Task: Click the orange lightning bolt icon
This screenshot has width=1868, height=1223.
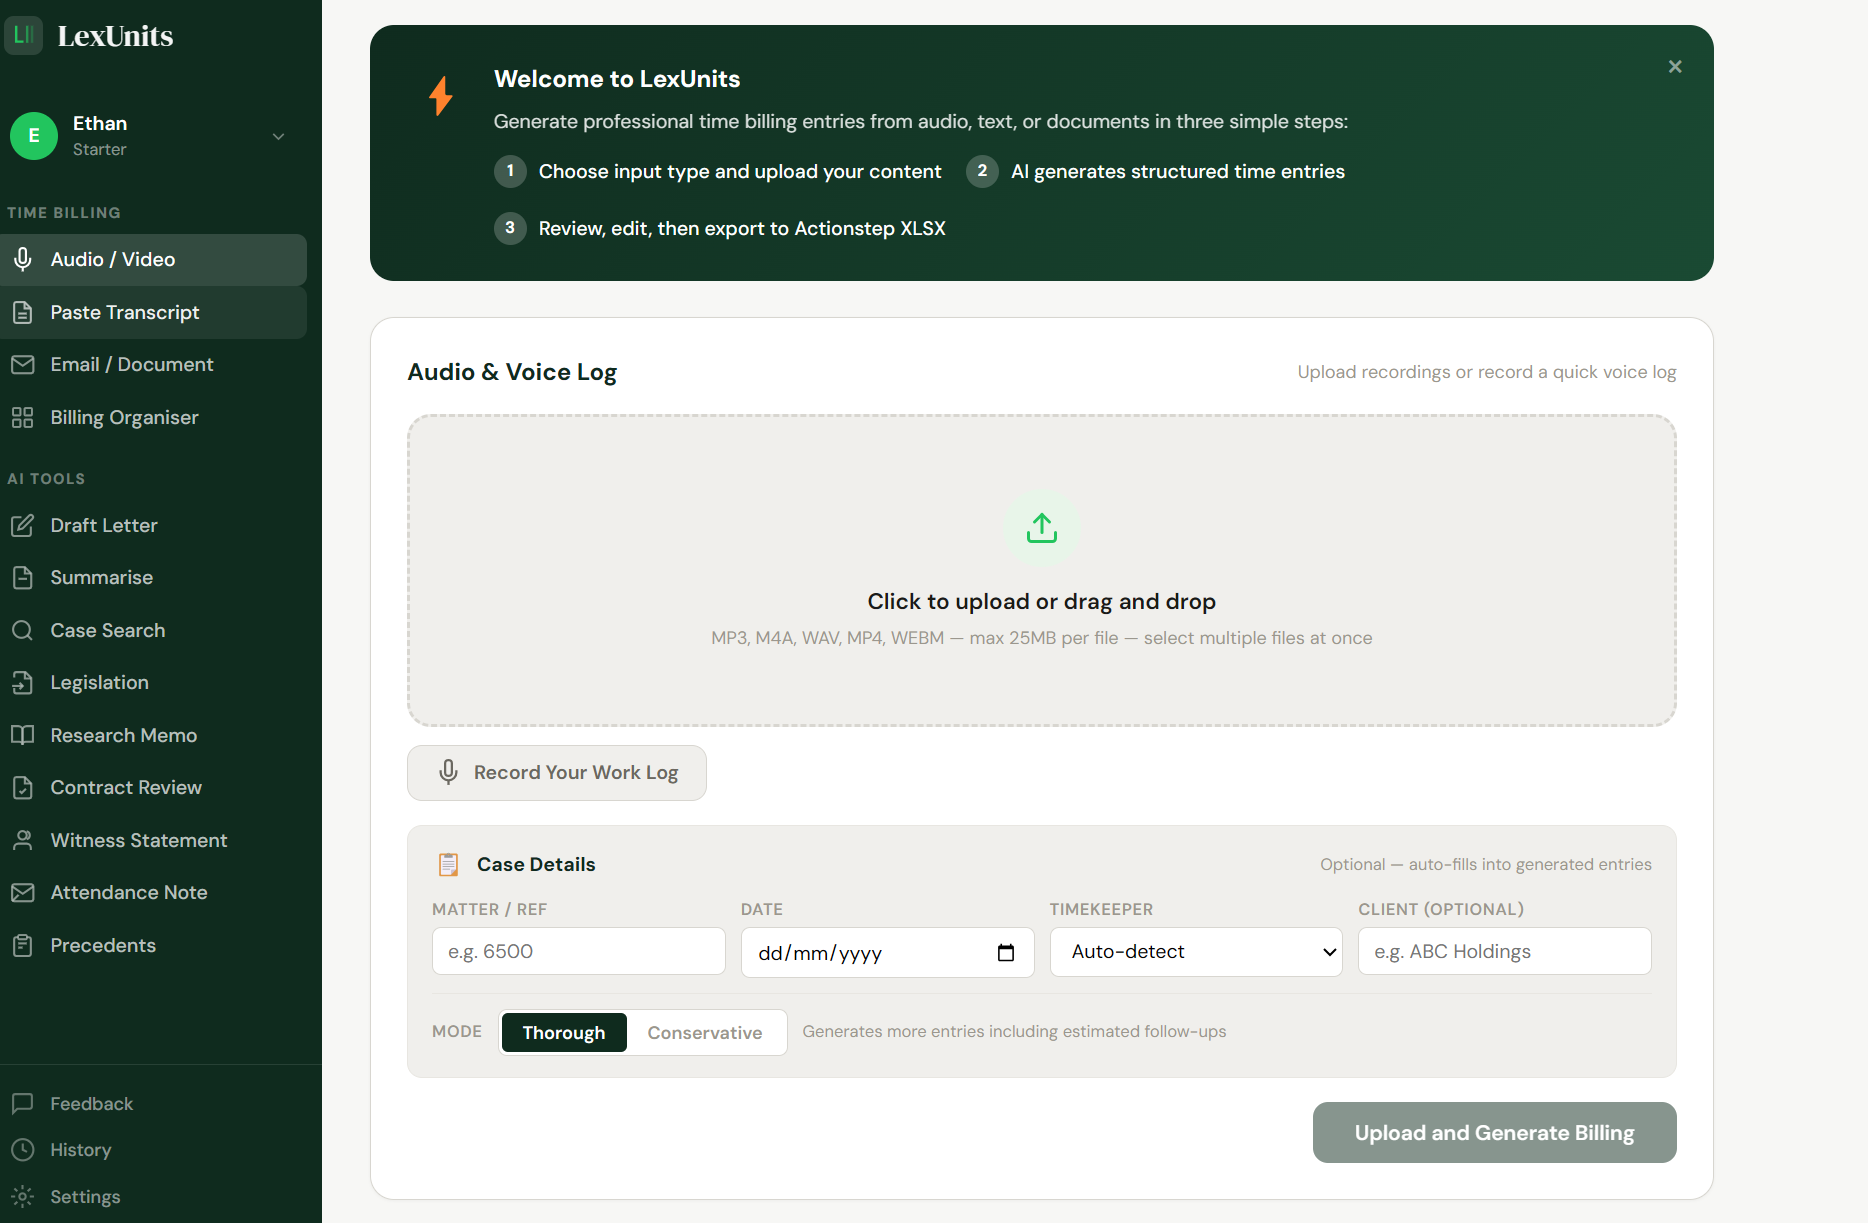Action: tap(441, 96)
